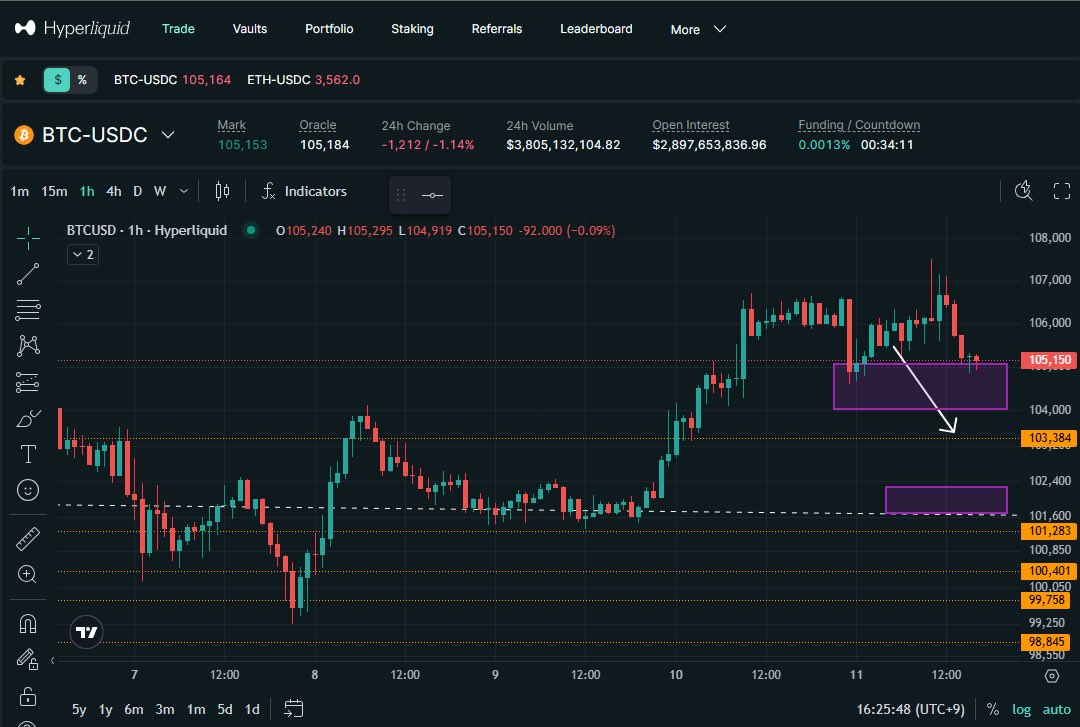Select the crosshair cursor tool
Image resolution: width=1080 pixels, height=727 pixels.
(28, 238)
